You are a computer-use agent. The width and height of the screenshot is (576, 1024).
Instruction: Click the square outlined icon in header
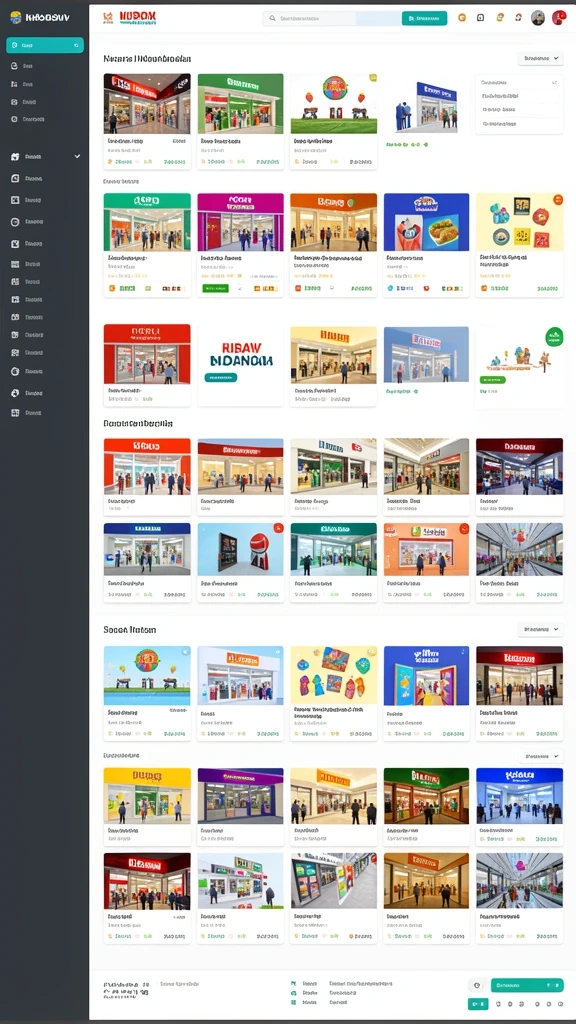[x=481, y=18]
